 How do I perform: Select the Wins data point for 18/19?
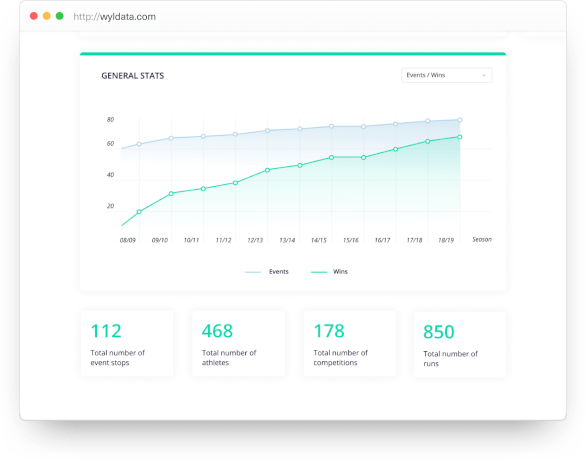click(460, 137)
